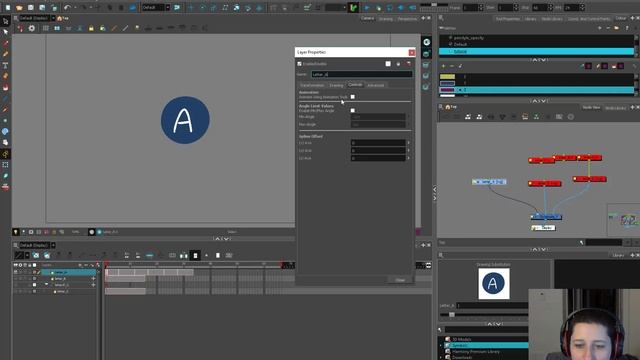Check the Enable Min/Max Angle checkbox
640x360 pixels.
tap(353, 110)
